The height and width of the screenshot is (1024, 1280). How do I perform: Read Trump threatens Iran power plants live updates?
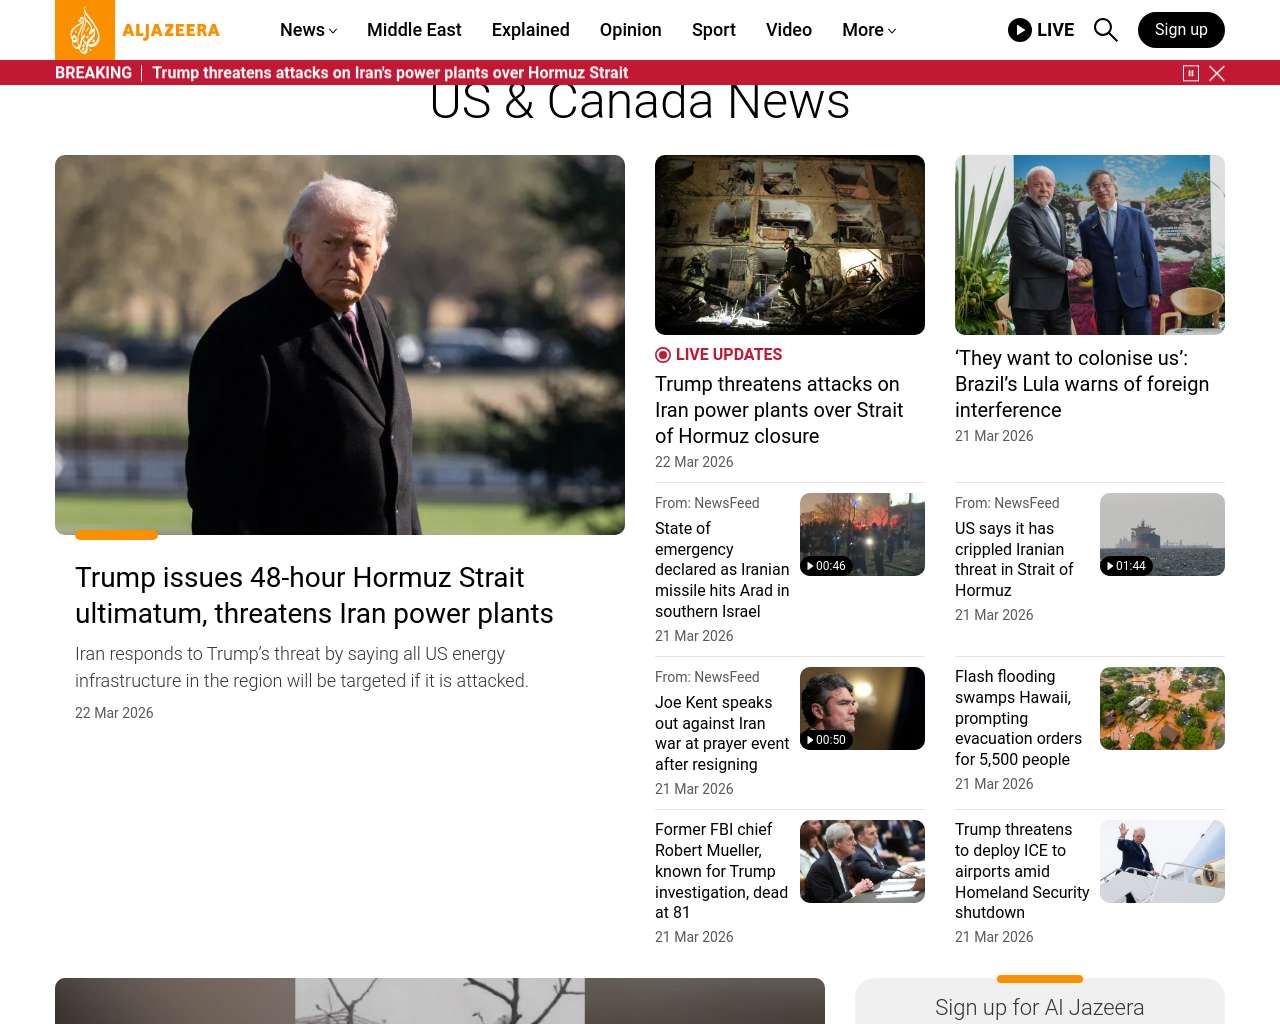[779, 410]
